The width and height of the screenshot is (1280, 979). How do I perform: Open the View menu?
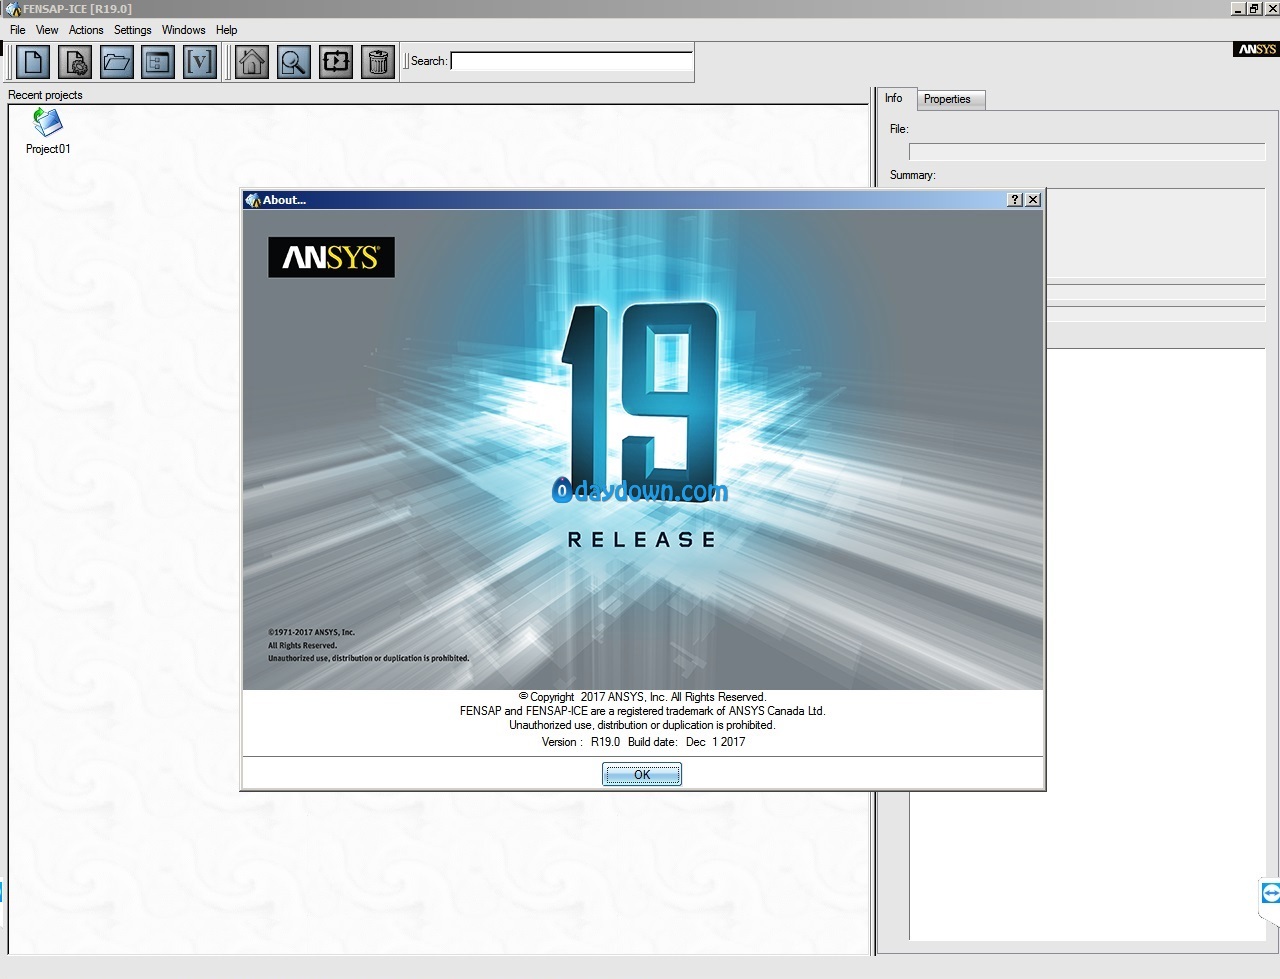(47, 30)
